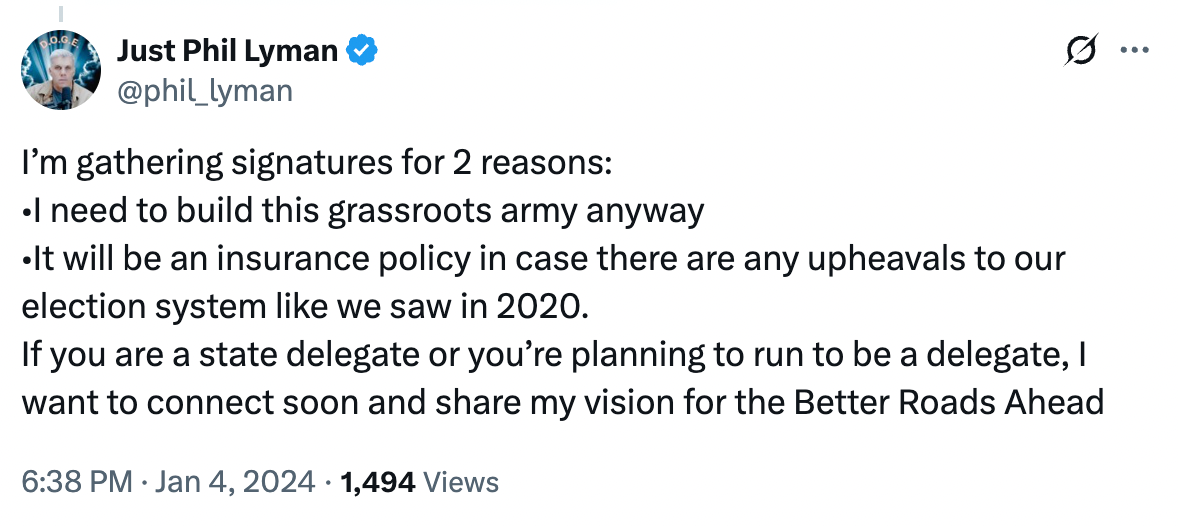Open the three-dot more options menu
This screenshot has height=526, width=1178.
coord(1134,50)
